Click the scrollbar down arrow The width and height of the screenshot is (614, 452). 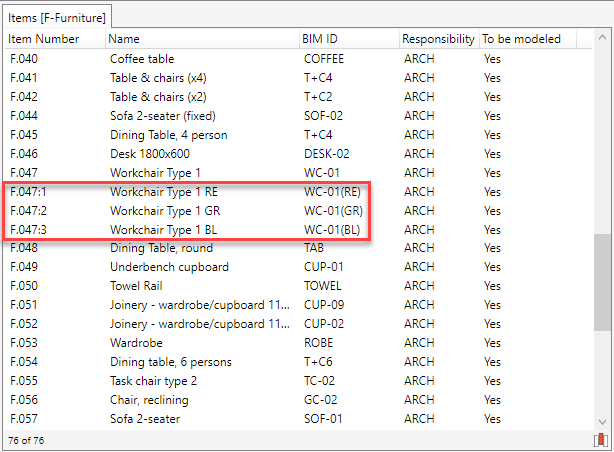coord(603,421)
